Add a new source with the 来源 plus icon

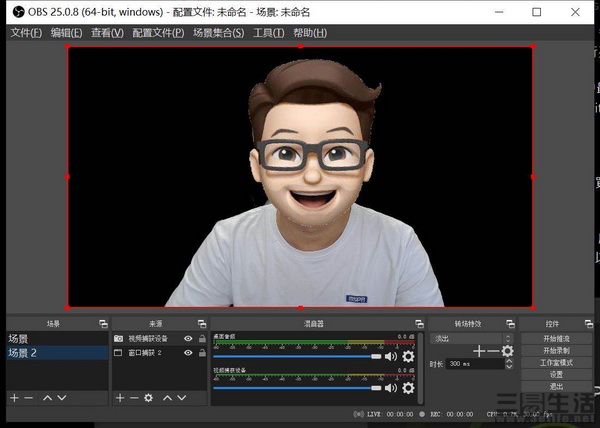click(x=120, y=398)
